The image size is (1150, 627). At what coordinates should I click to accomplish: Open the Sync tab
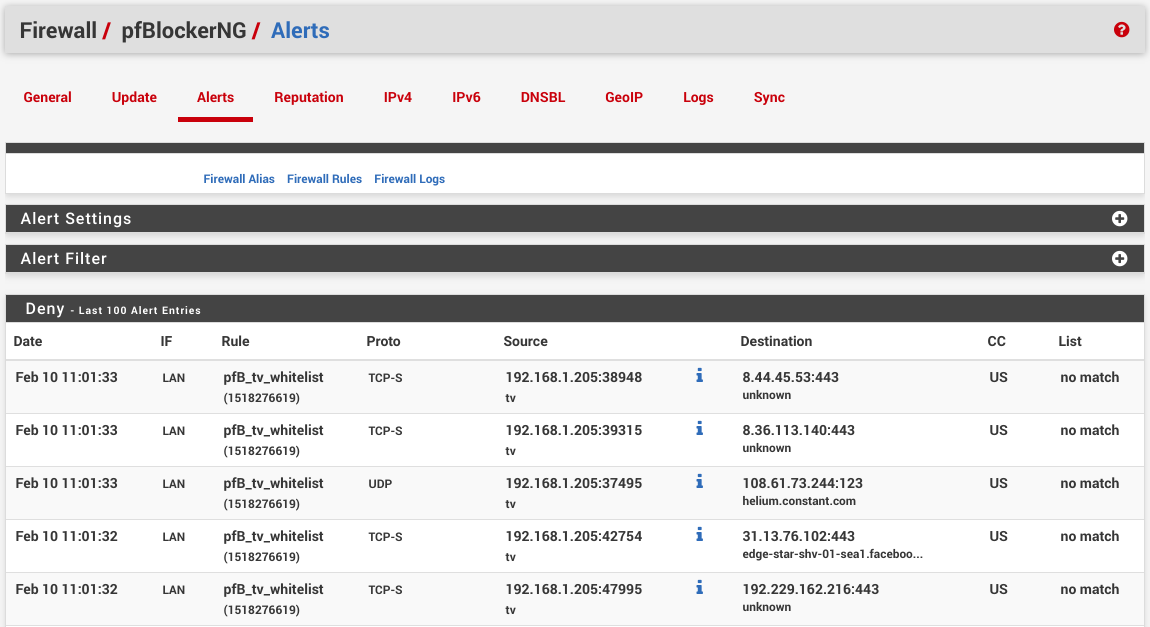pyautogui.click(x=769, y=98)
